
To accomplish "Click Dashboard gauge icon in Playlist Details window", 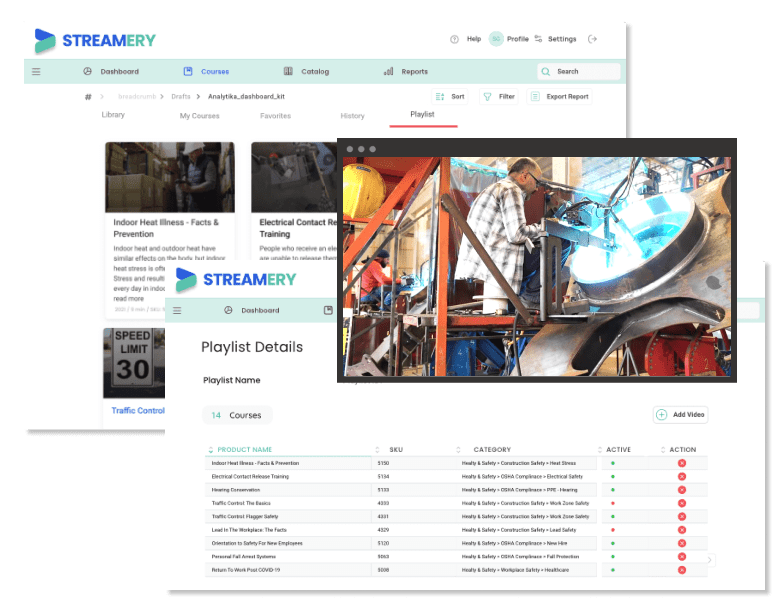I will [228, 310].
